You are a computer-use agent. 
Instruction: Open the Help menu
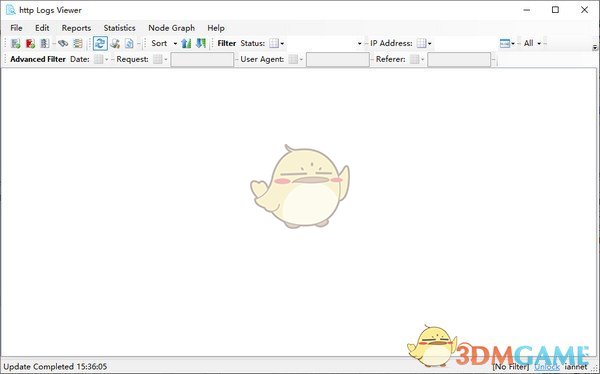coord(216,28)
